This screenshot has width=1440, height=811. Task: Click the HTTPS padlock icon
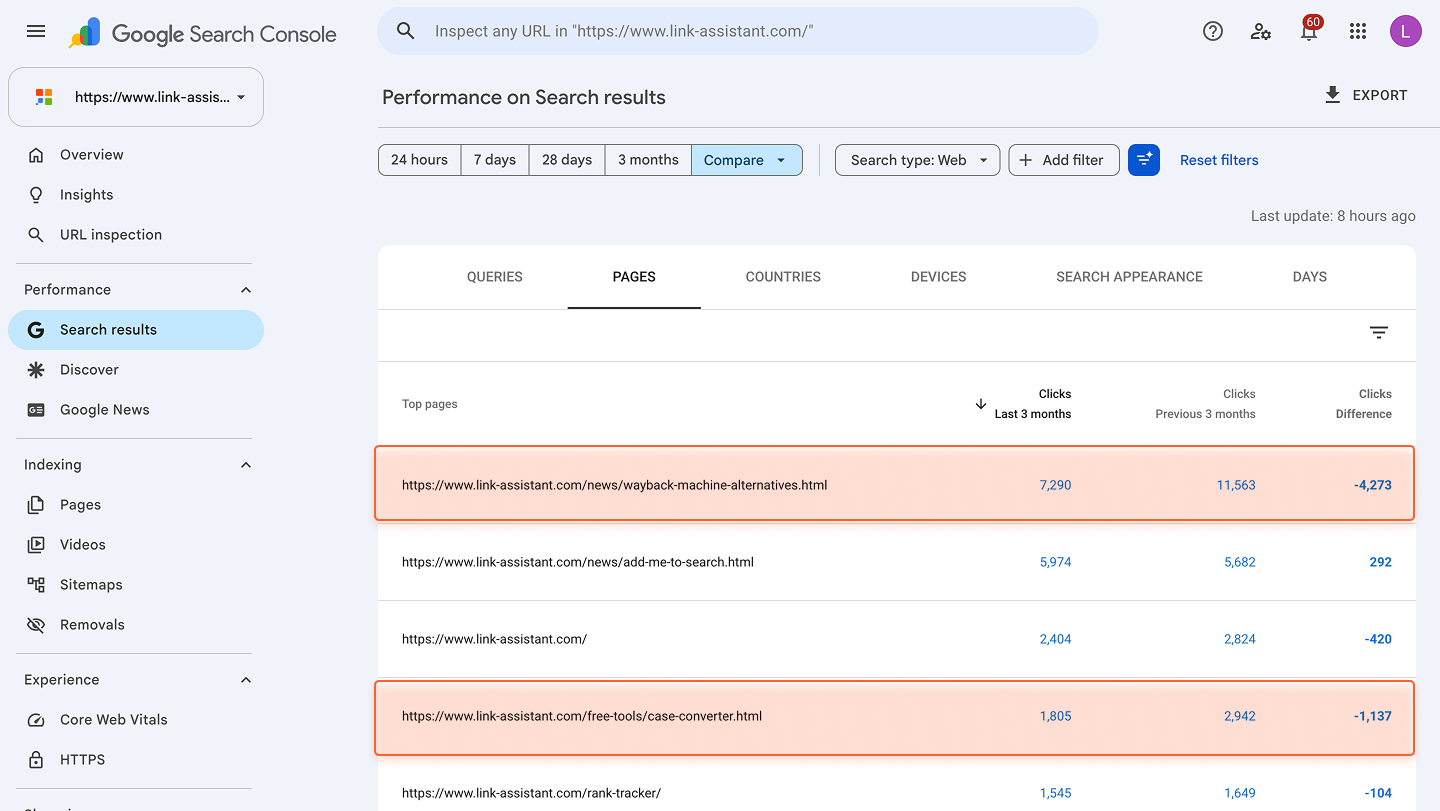pyautogui.click(x=36, y=760)
